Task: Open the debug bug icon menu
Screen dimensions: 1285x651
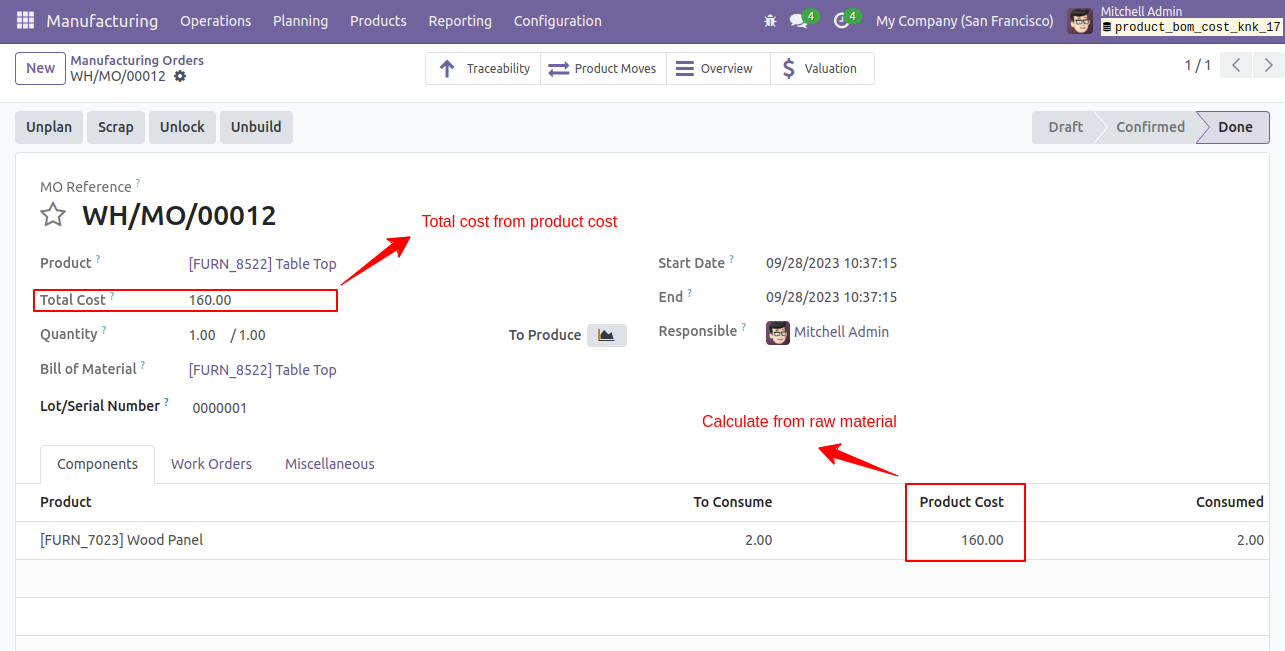Action: 769,21
